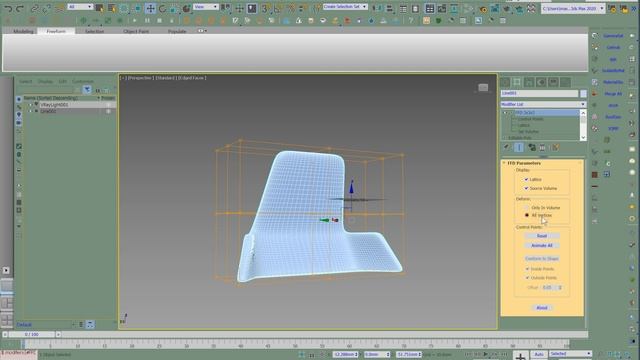Toggle the Outside Points checkbox

click(527, 278)
